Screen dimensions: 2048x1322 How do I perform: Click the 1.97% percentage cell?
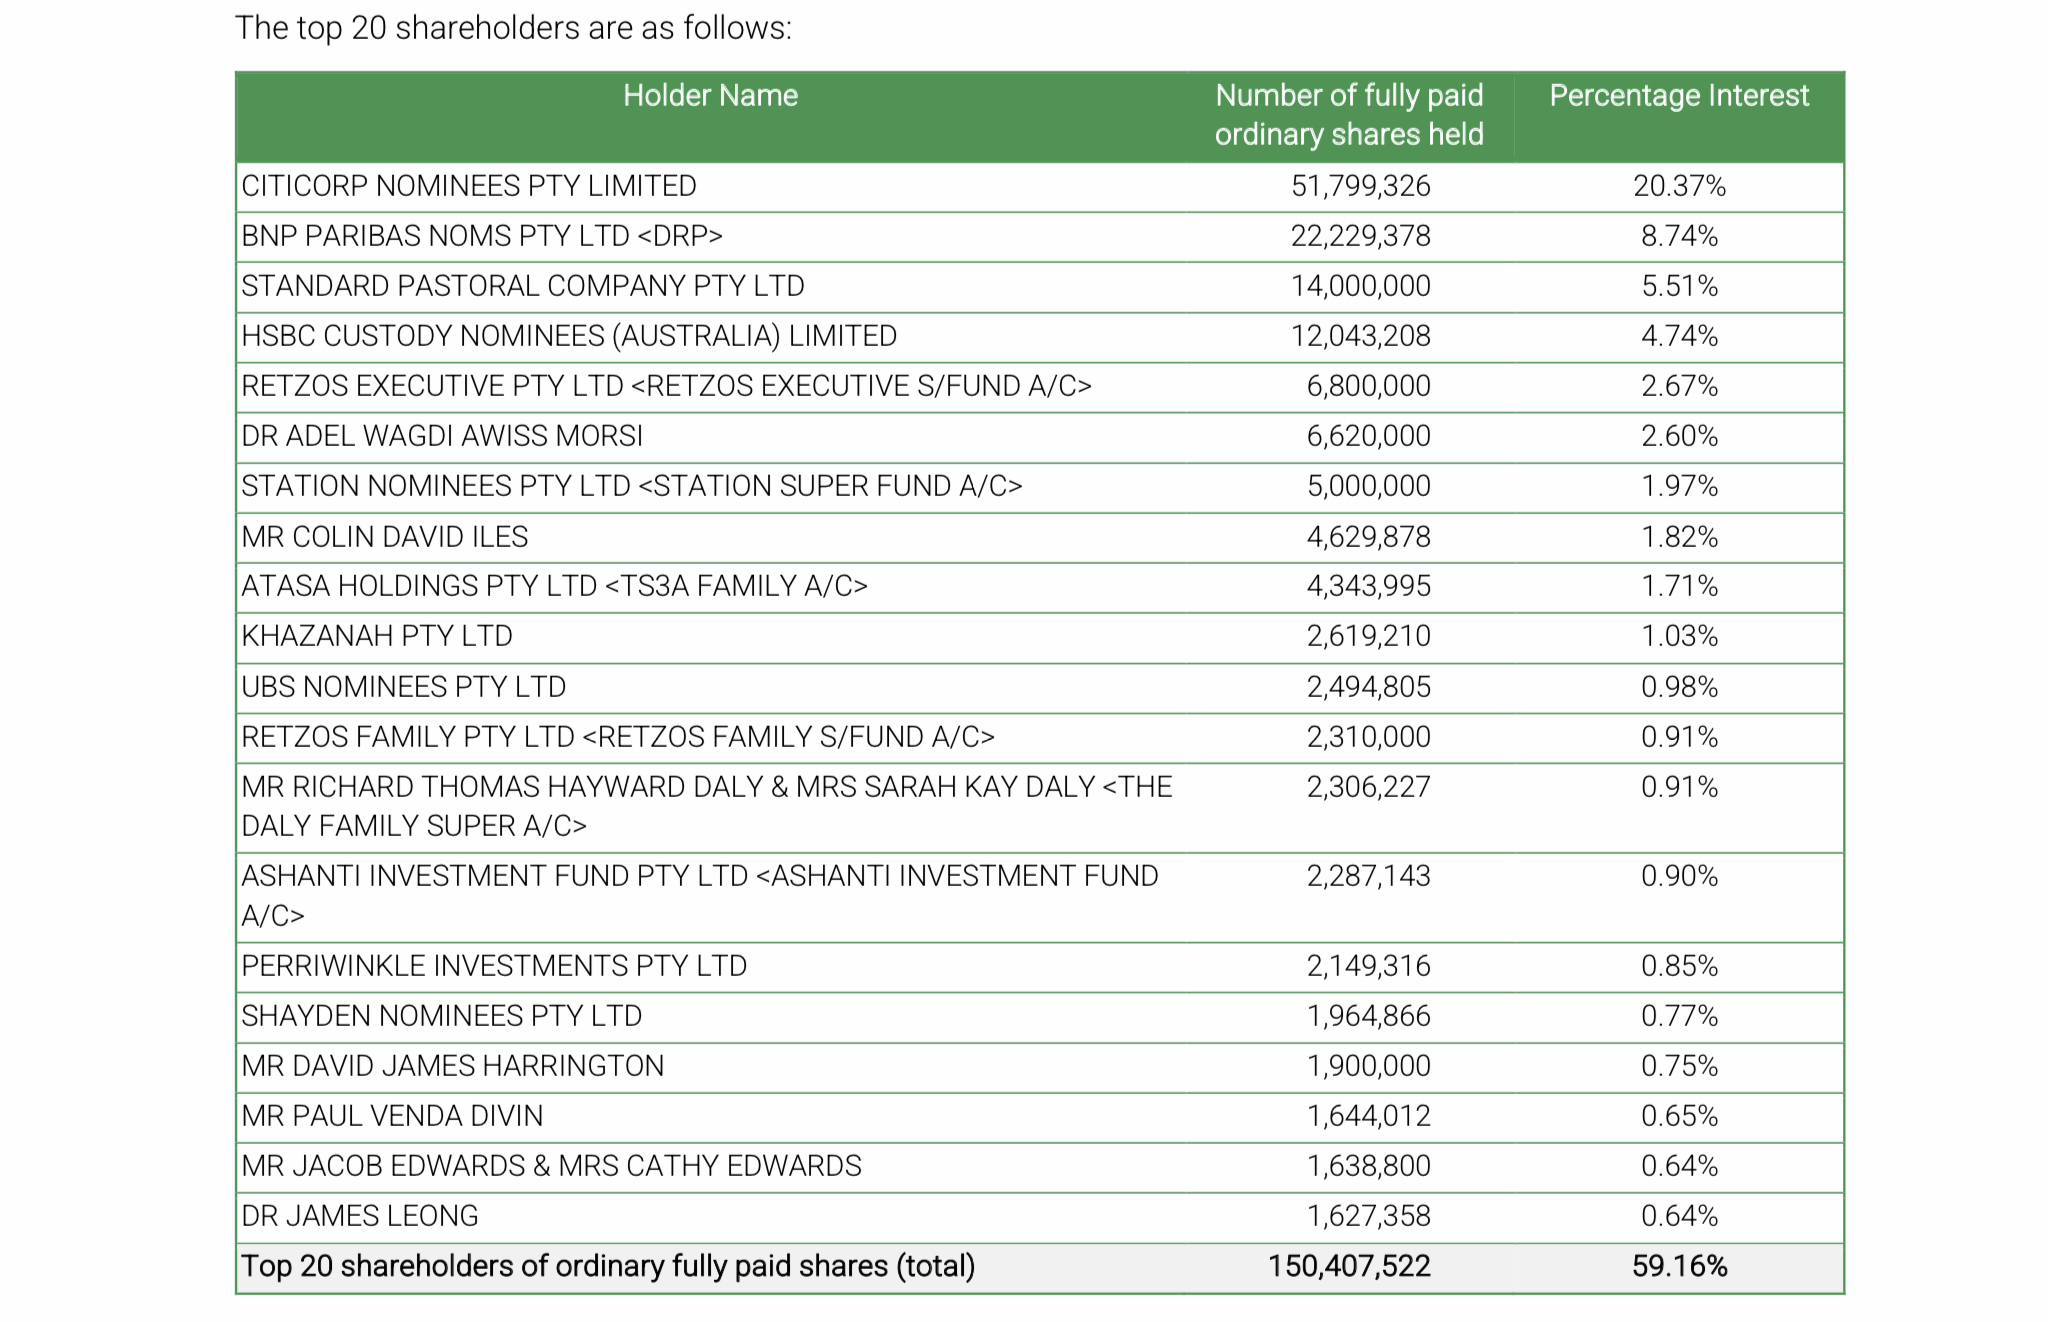1679,486
